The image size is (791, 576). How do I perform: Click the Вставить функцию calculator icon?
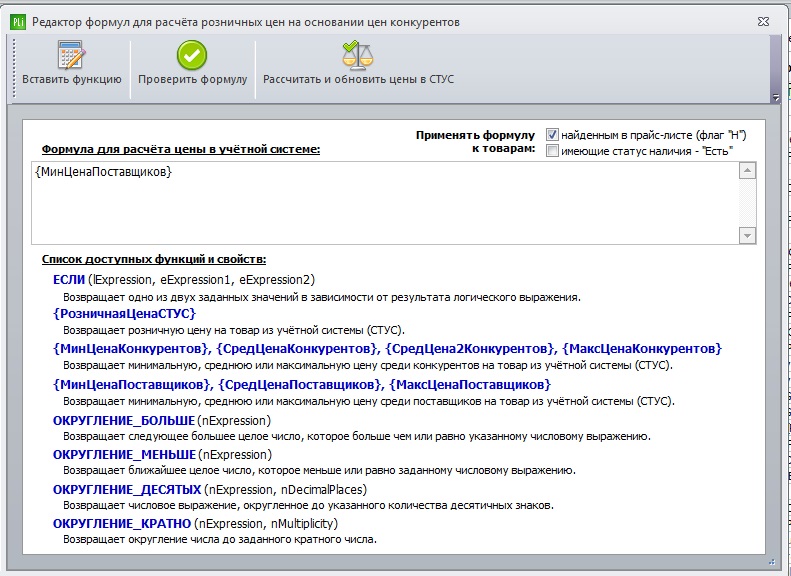72,54
